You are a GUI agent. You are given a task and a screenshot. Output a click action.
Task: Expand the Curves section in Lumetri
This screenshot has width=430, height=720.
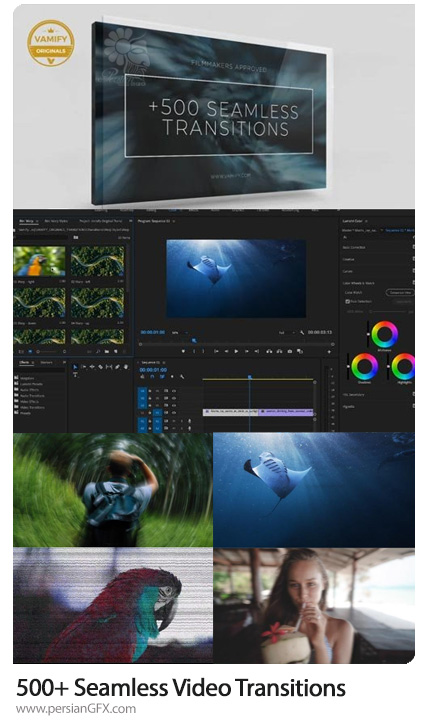347,271
